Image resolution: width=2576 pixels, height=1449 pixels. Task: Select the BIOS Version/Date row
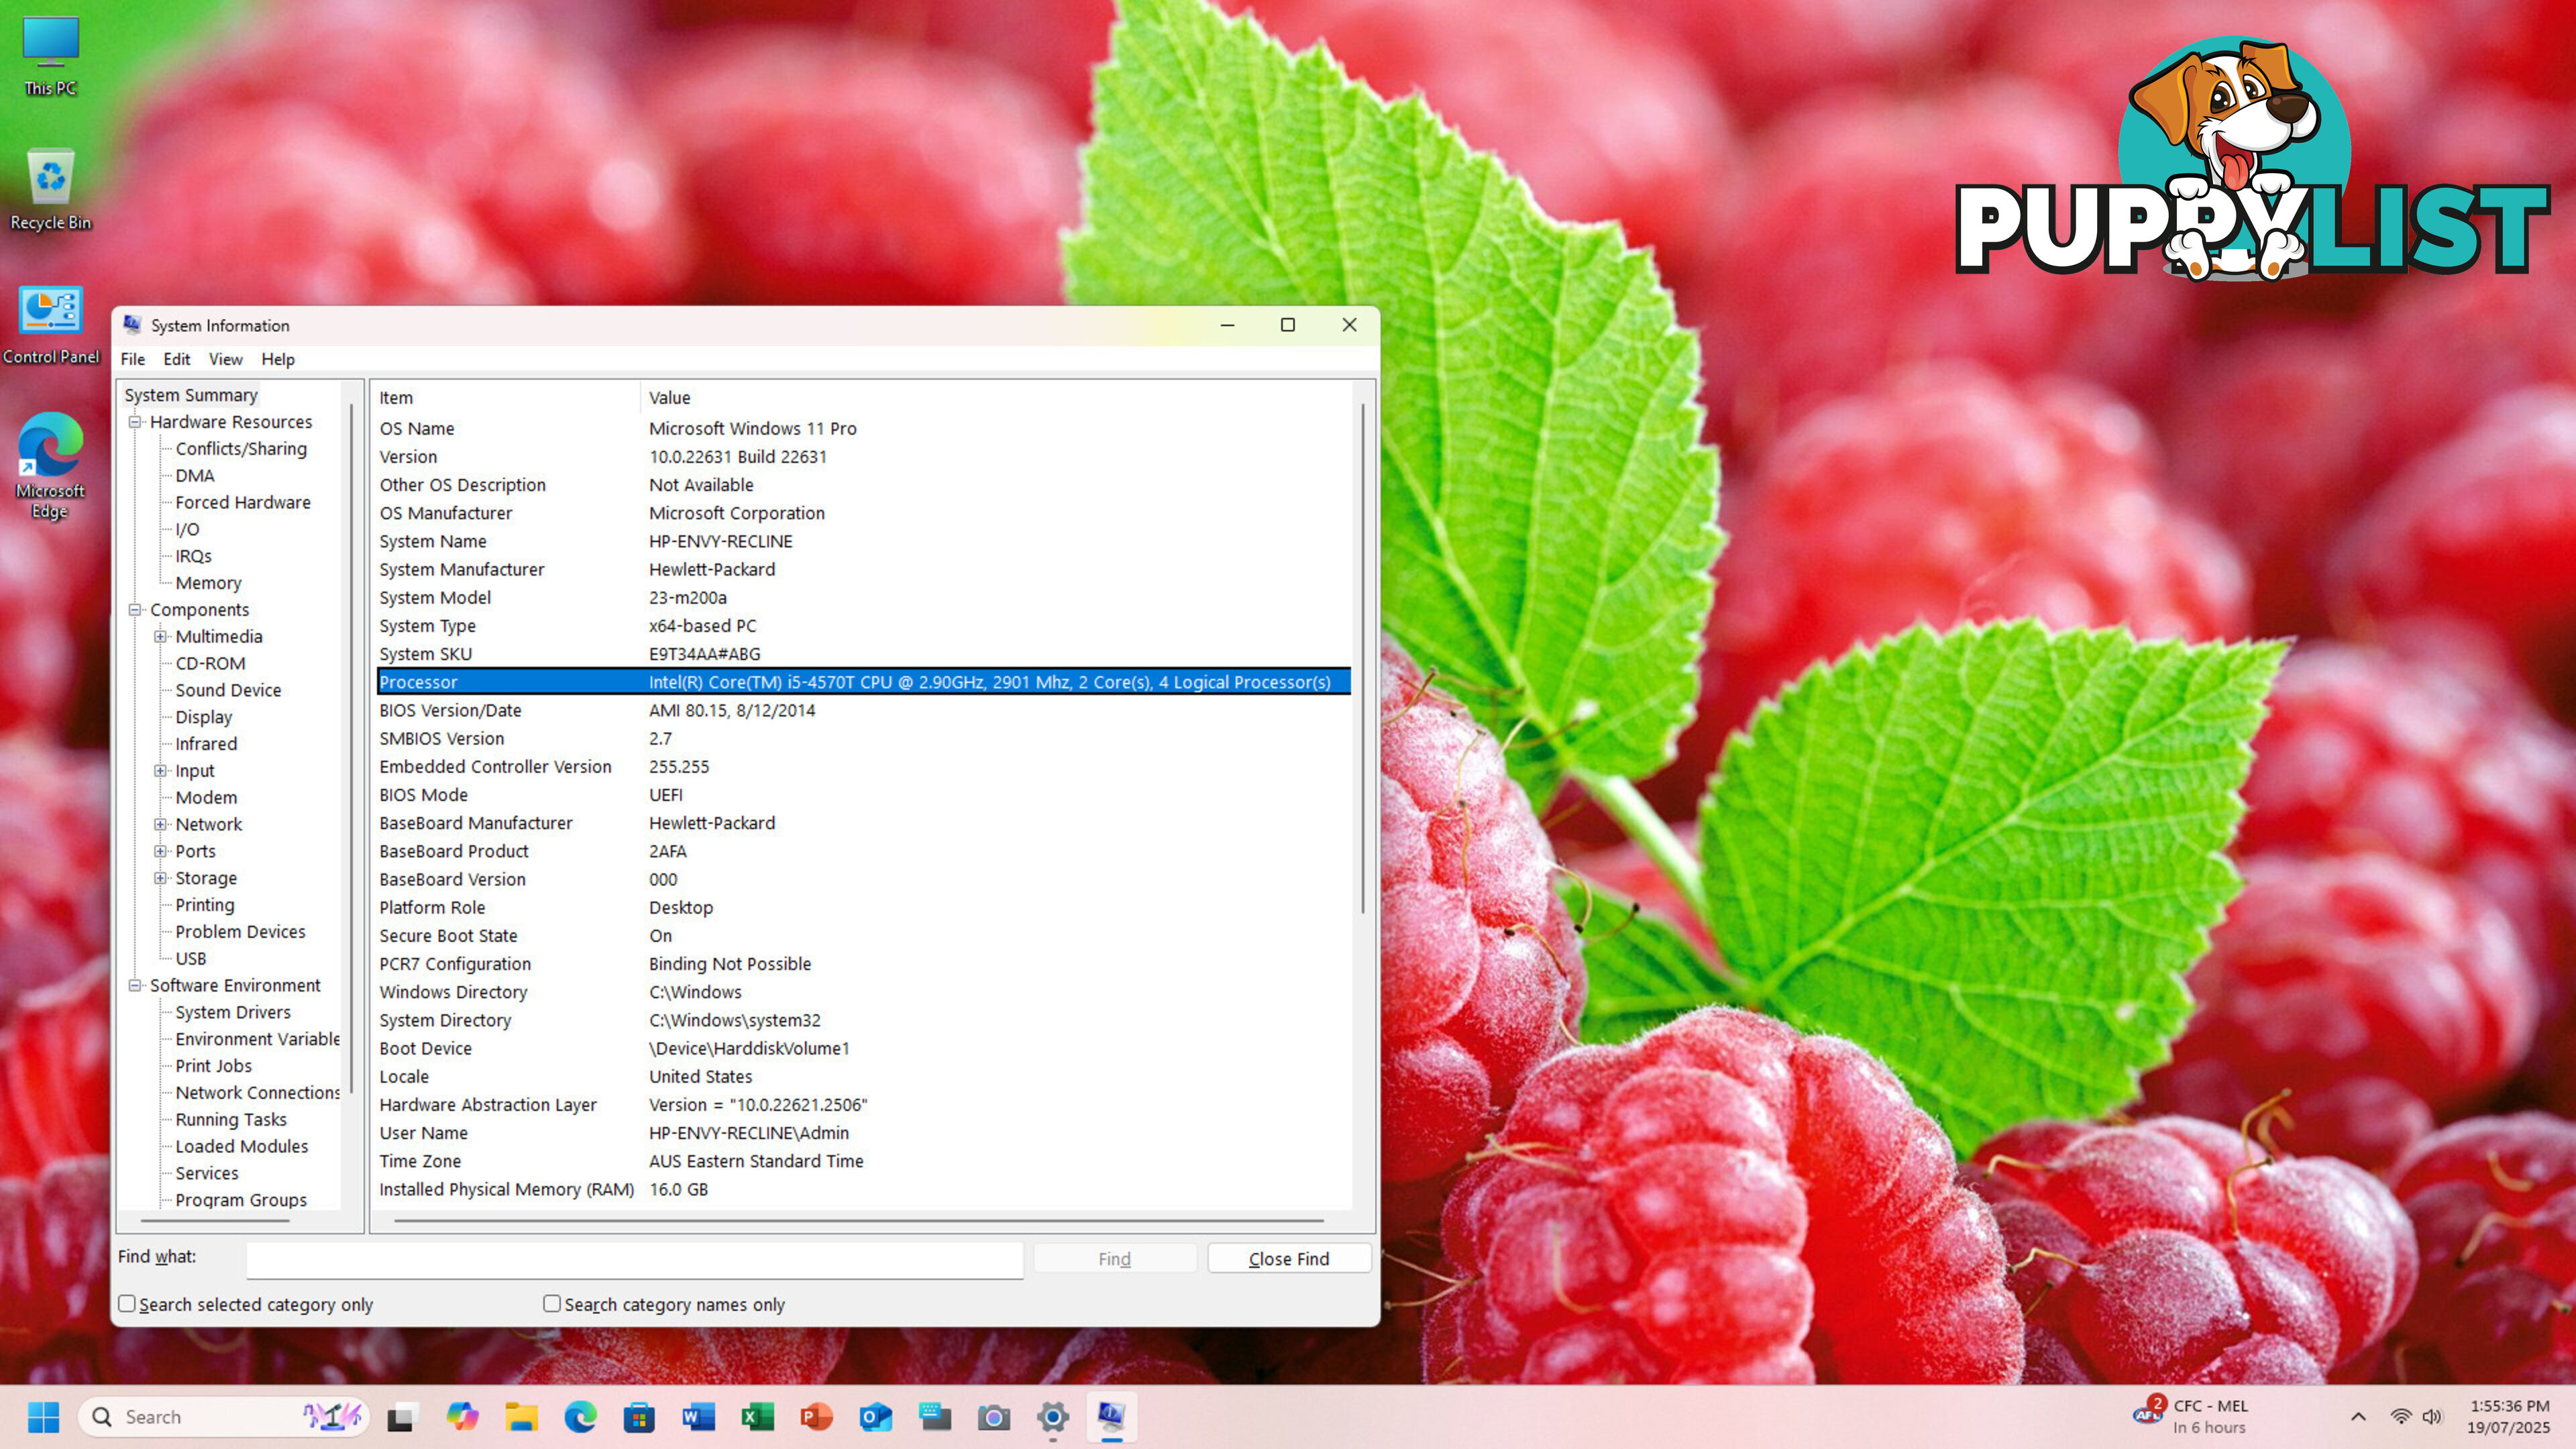[864, 710]
